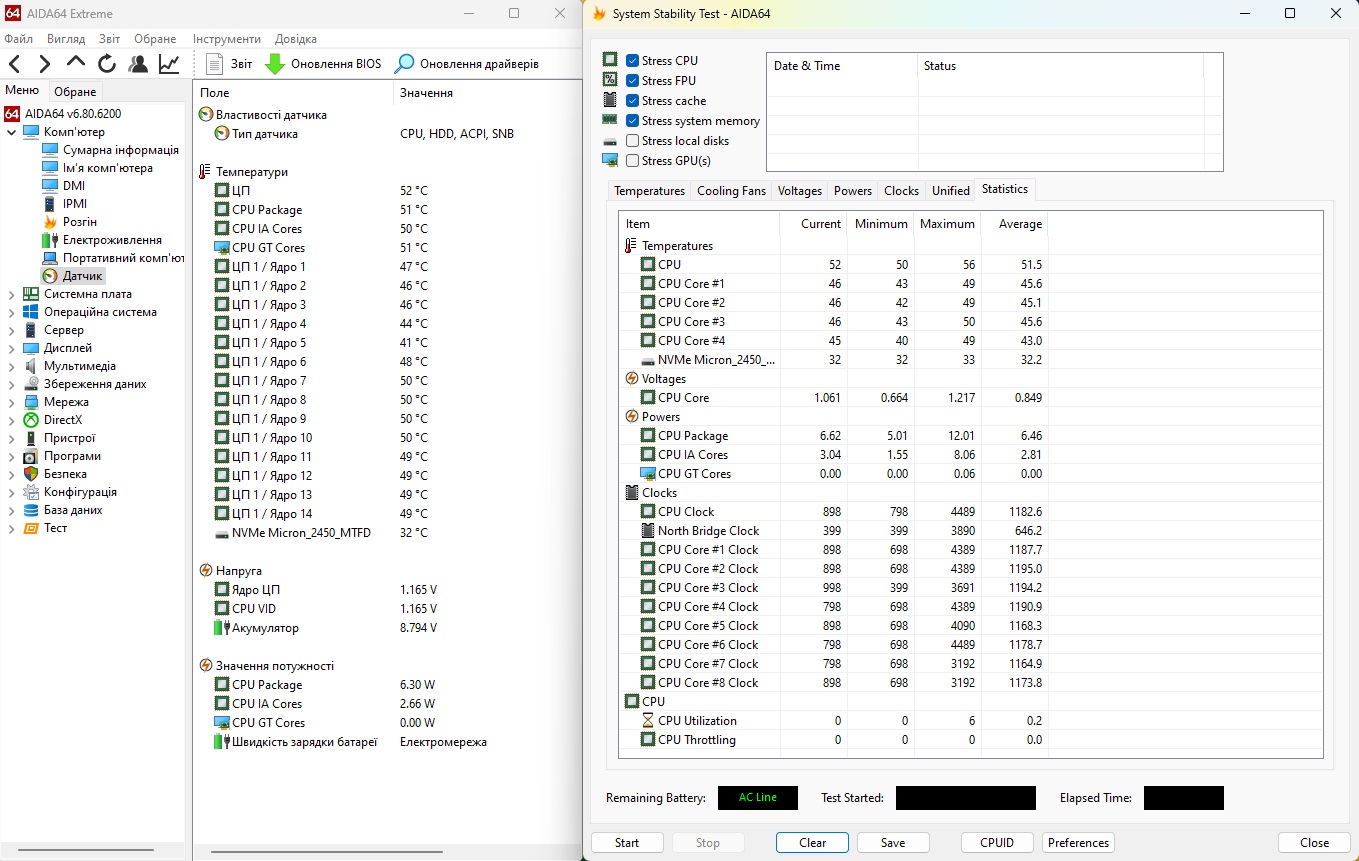This screenshot has height=861, width=1359.
Task: Expand the Мережа tree node
Action: pyautogui.click(x=12, y=402)
